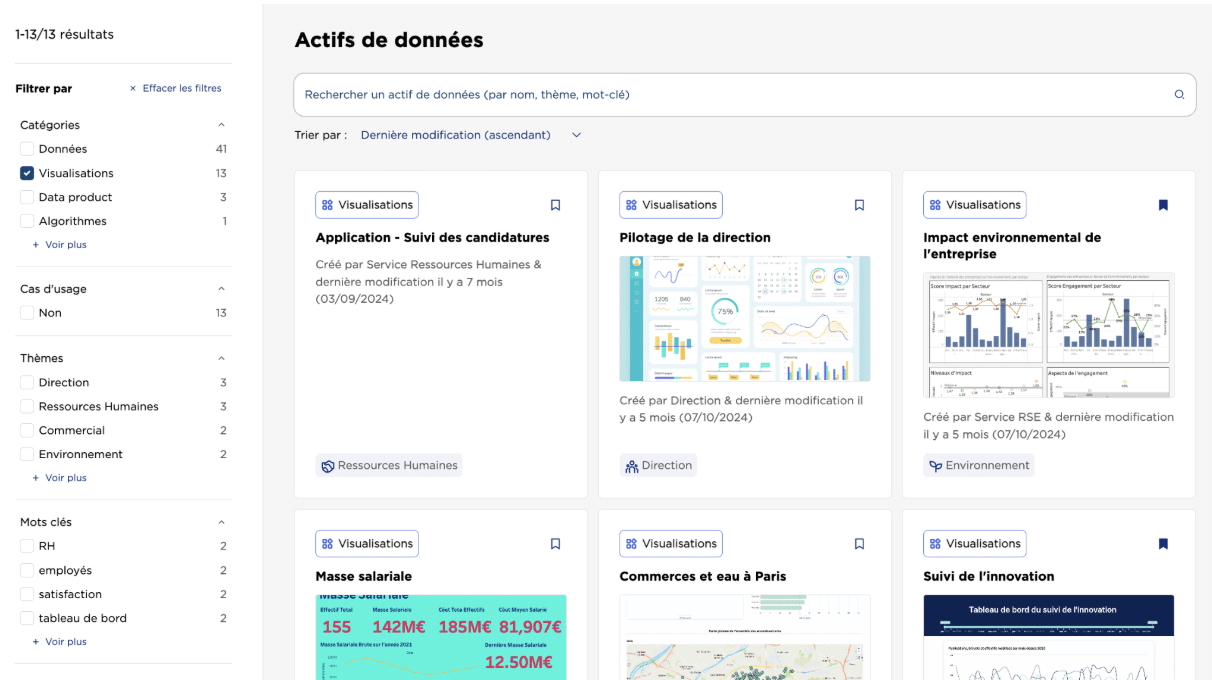Image resolution: width=1212 pixels, height=680 pixels.
Task: Click the search magnifier icon
Action: [x=1179, y=95]
